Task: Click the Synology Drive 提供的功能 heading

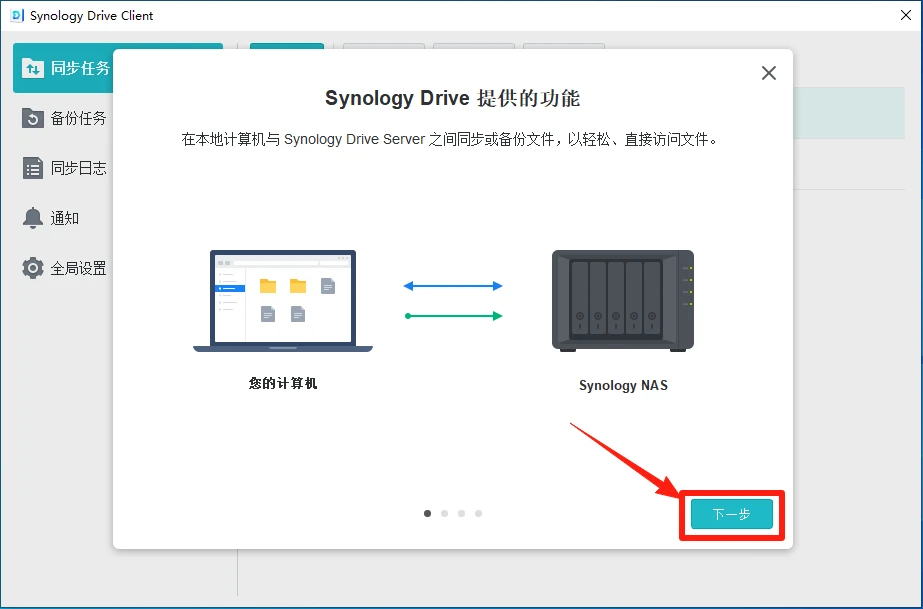Action: (453, 98)
